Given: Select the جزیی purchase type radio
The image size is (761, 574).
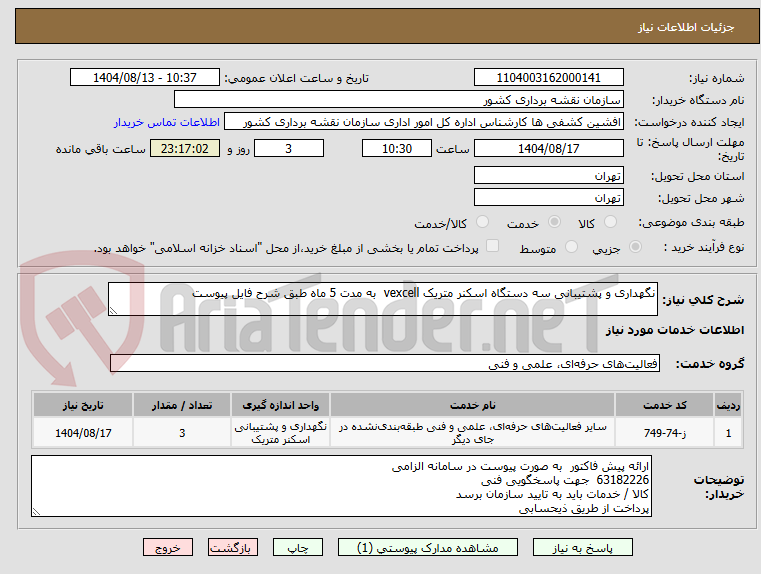Looking at the screenshot, I should pyautogui.click(x=635, y=247).
